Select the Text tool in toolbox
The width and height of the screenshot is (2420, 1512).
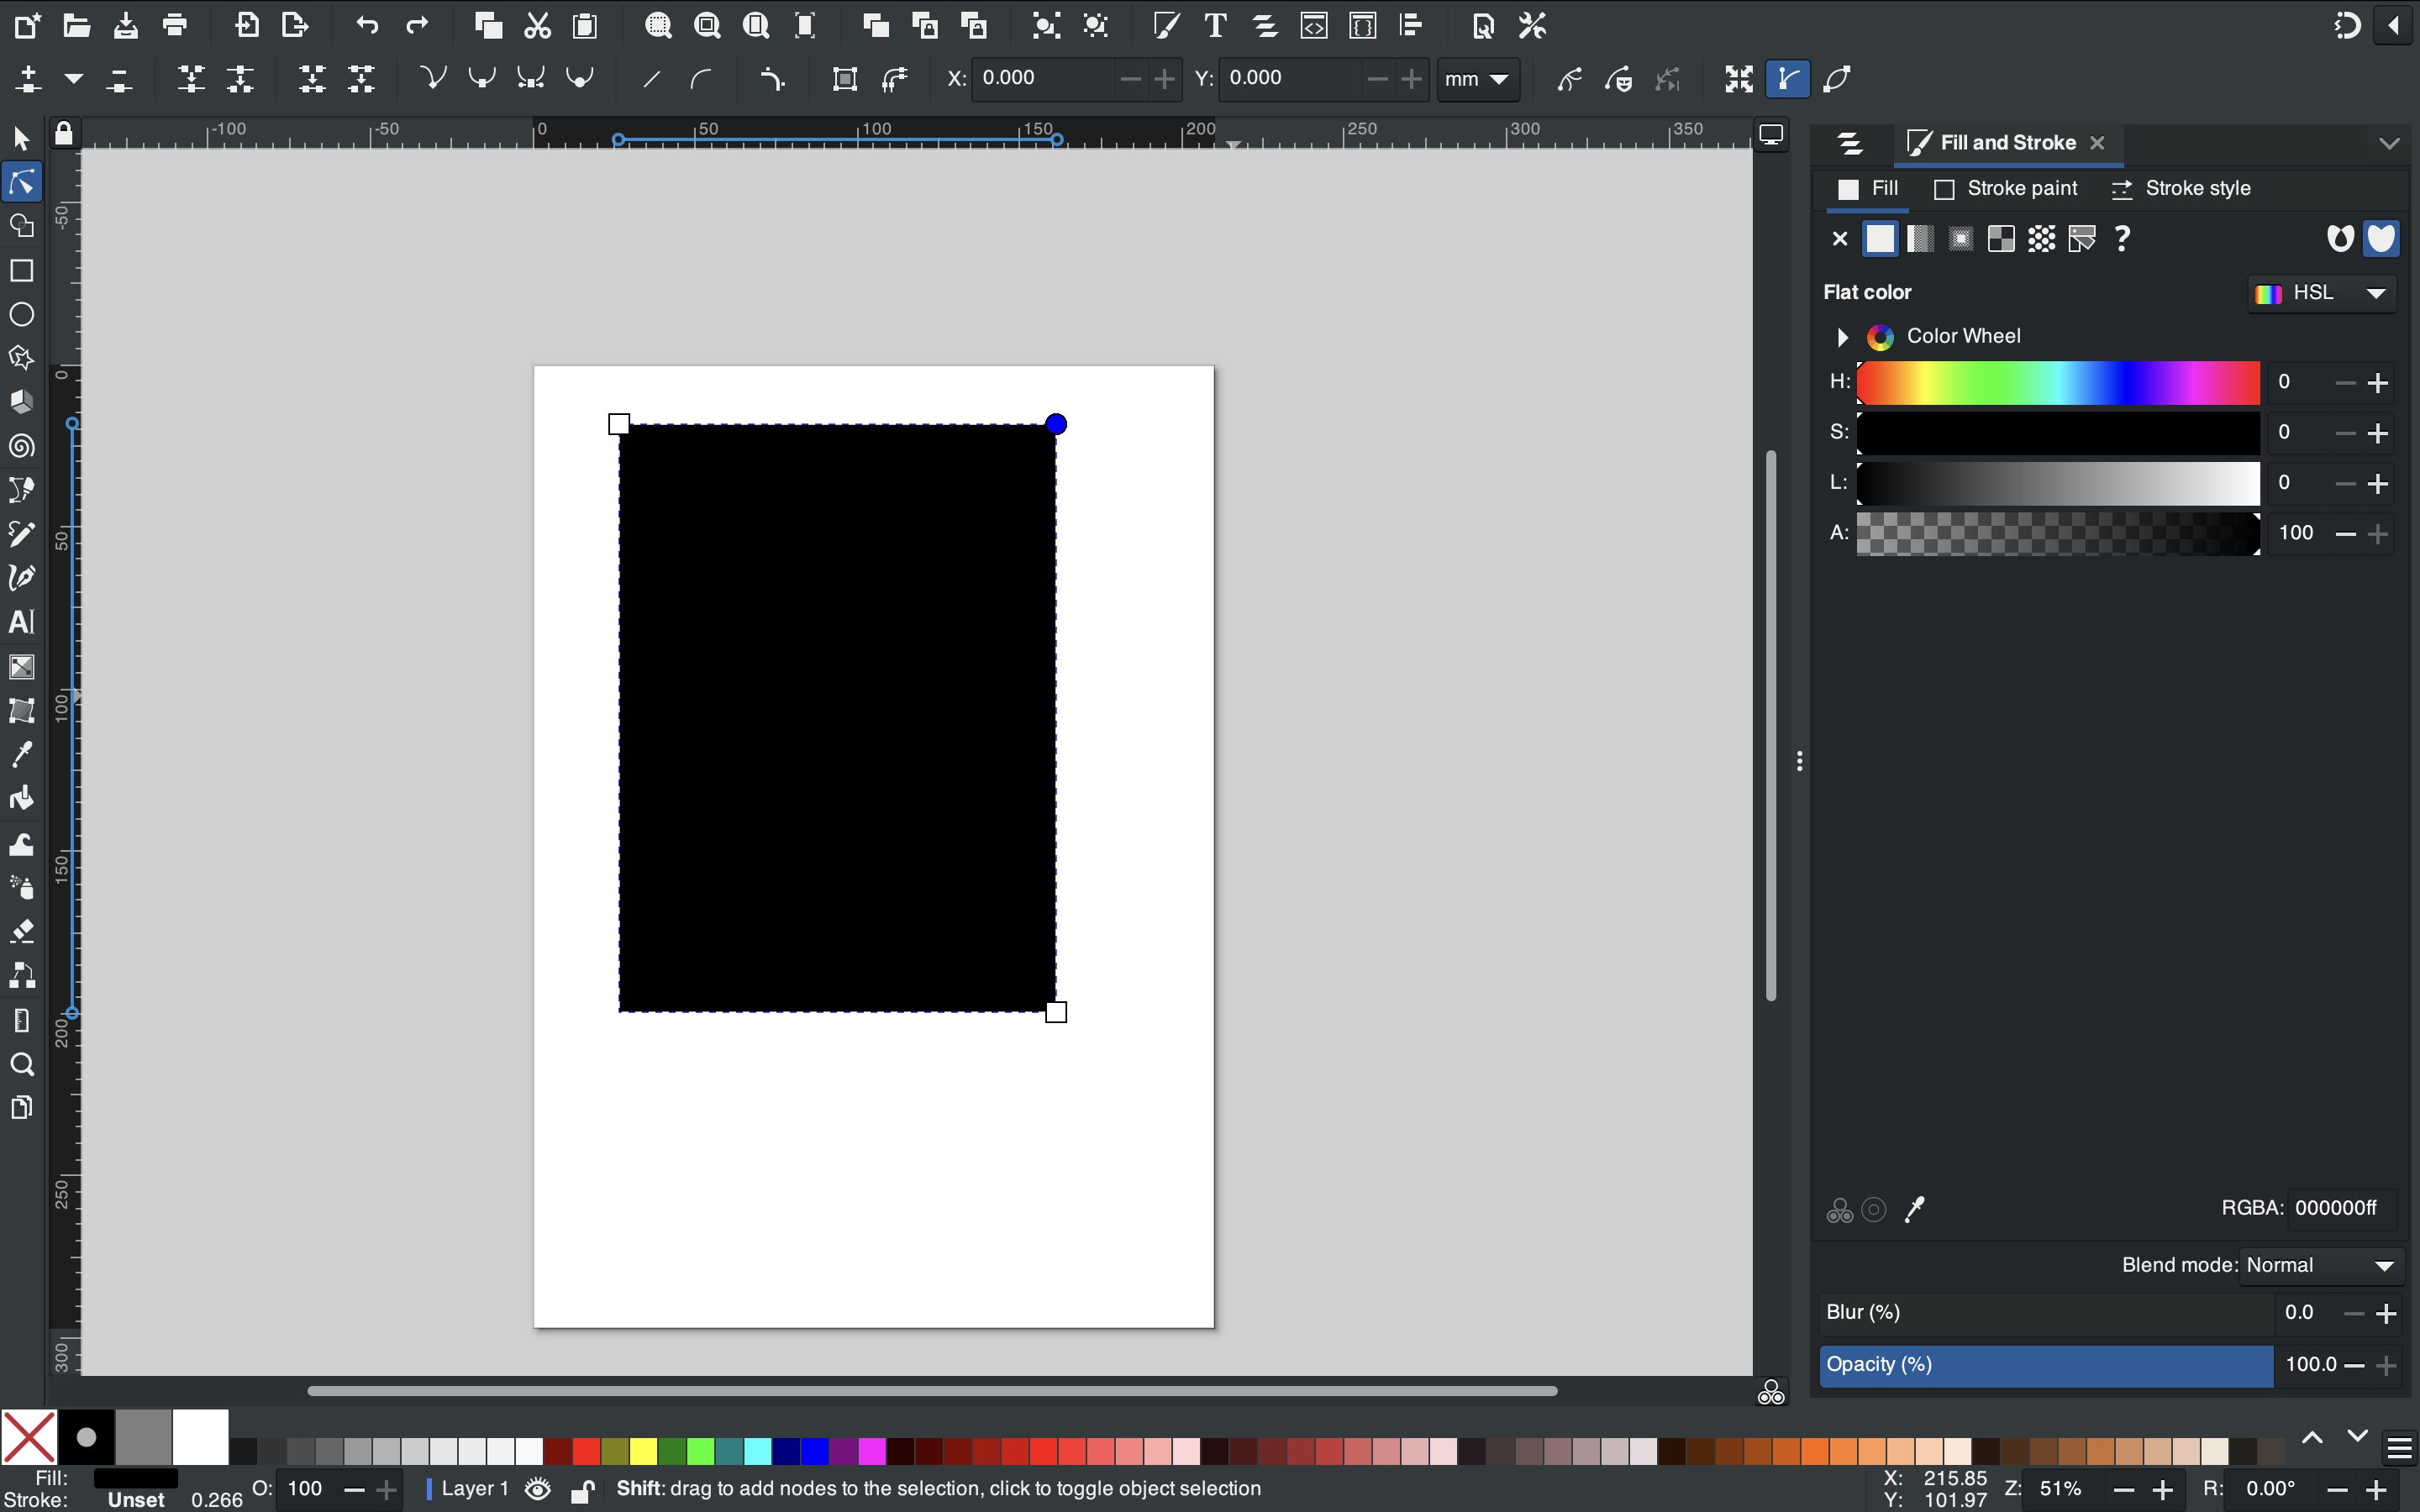(22, 622)
